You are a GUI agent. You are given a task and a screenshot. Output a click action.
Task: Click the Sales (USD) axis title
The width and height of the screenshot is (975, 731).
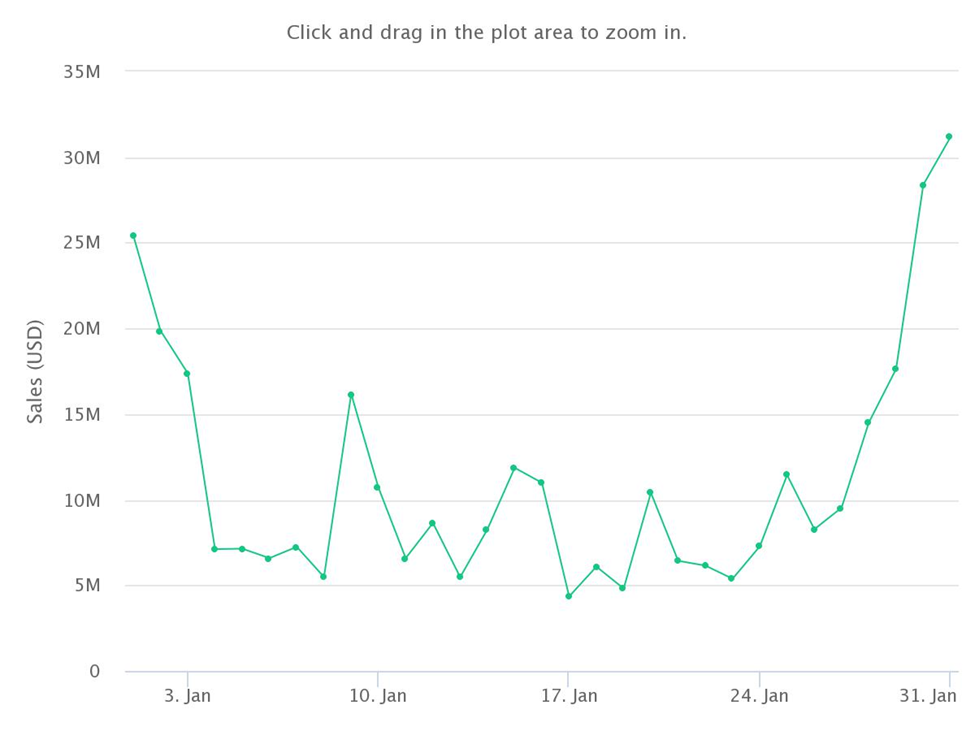(x=35, y=372)
